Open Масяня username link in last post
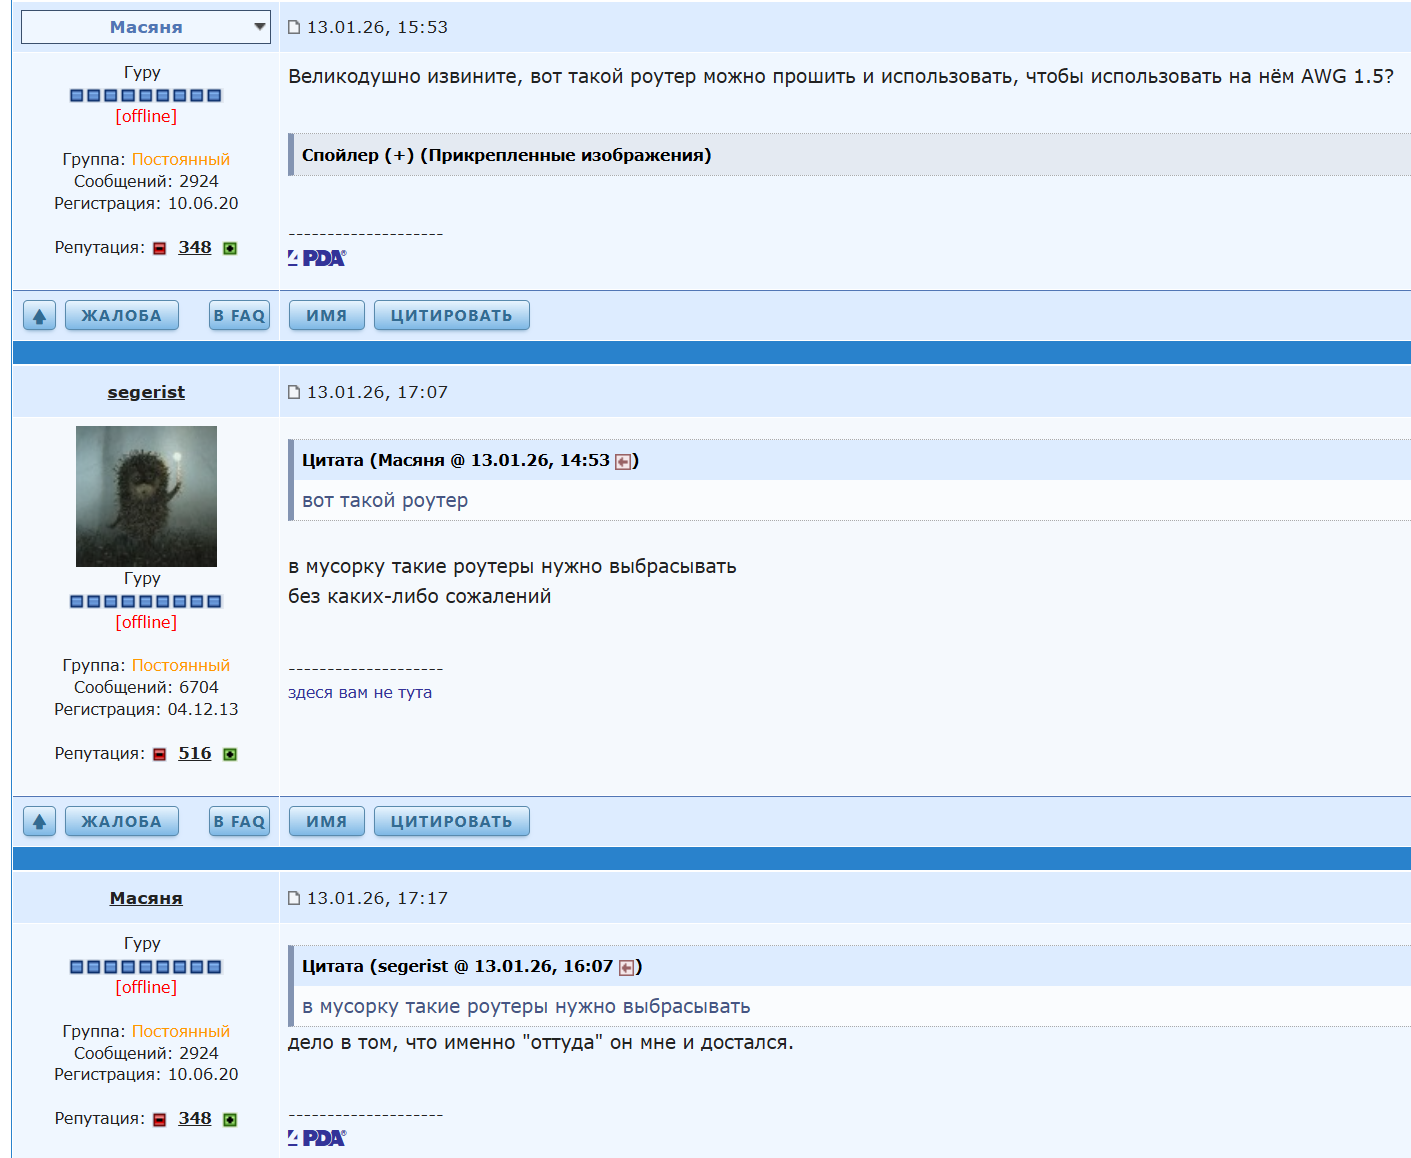This screenshot has height=1158, width=1411. [146, 898]
